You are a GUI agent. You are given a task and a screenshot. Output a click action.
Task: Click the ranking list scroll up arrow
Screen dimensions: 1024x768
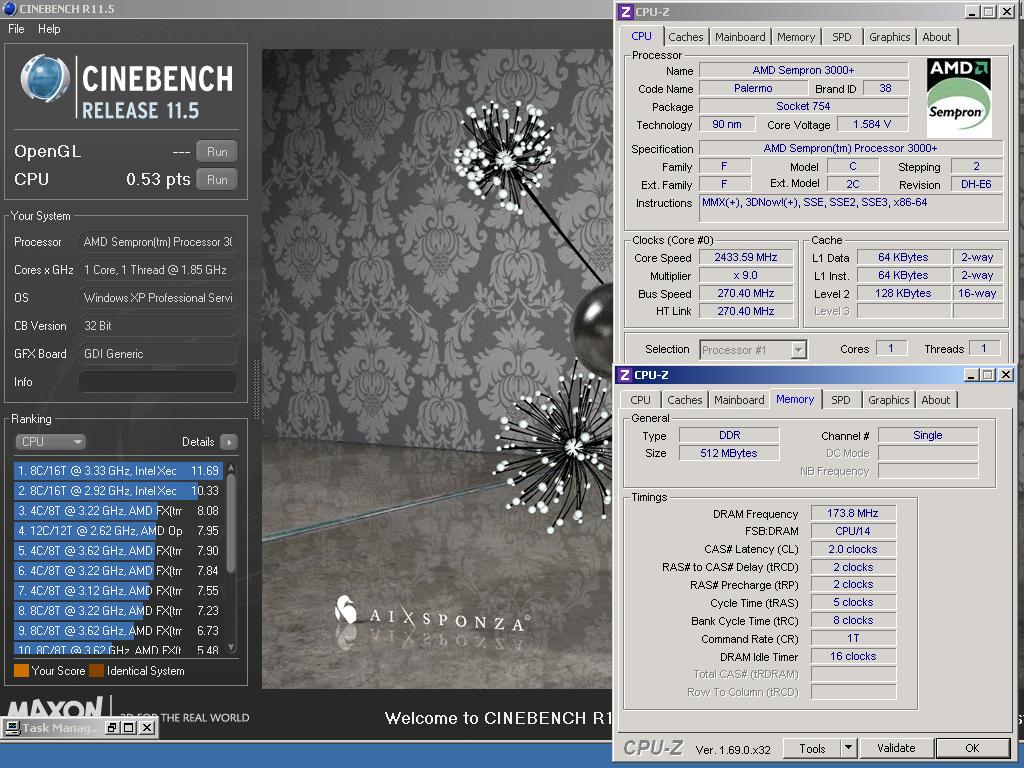point(231,468)
